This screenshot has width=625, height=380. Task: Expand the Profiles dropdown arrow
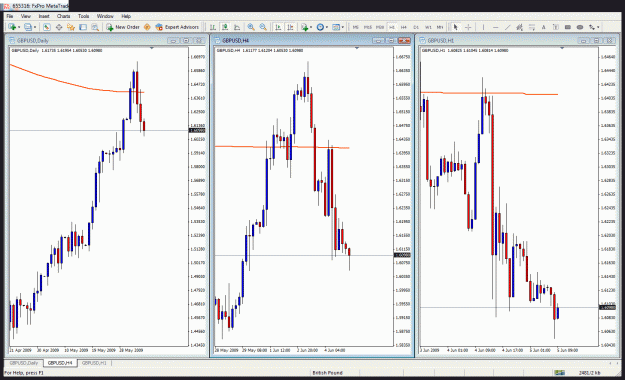(x=35, y=27)
